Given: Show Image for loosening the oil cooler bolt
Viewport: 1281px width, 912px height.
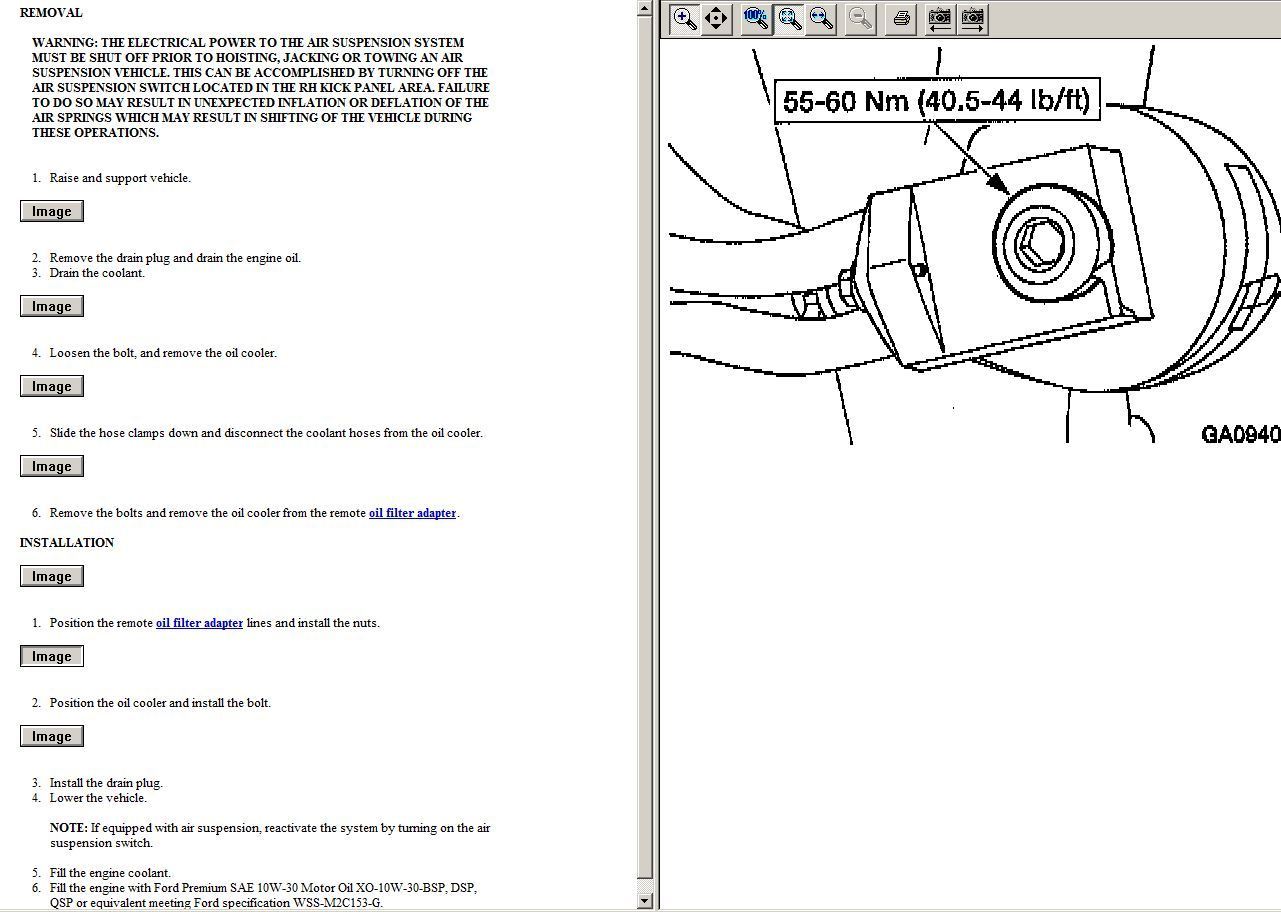Looking at the screenshot, I should (x=52, y=387).
